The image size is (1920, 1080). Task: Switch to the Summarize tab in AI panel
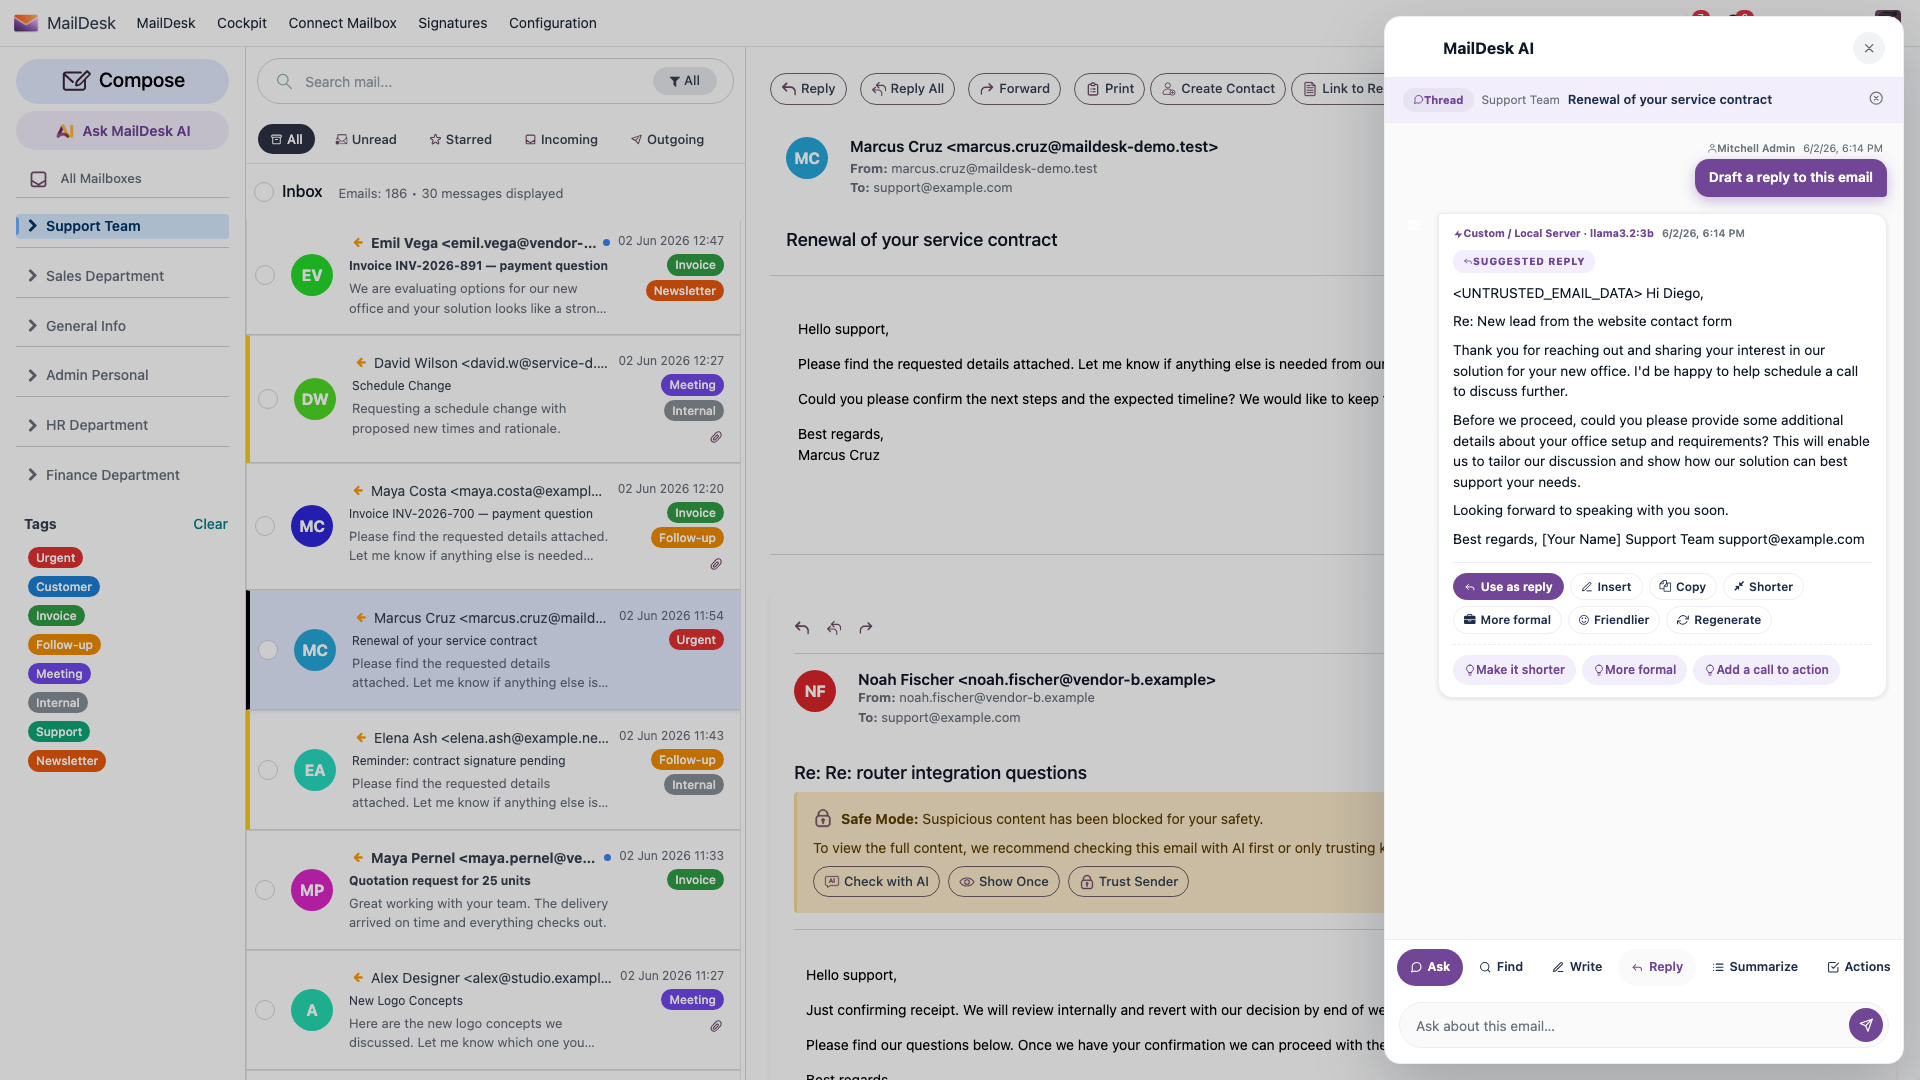pos(1755,967)
